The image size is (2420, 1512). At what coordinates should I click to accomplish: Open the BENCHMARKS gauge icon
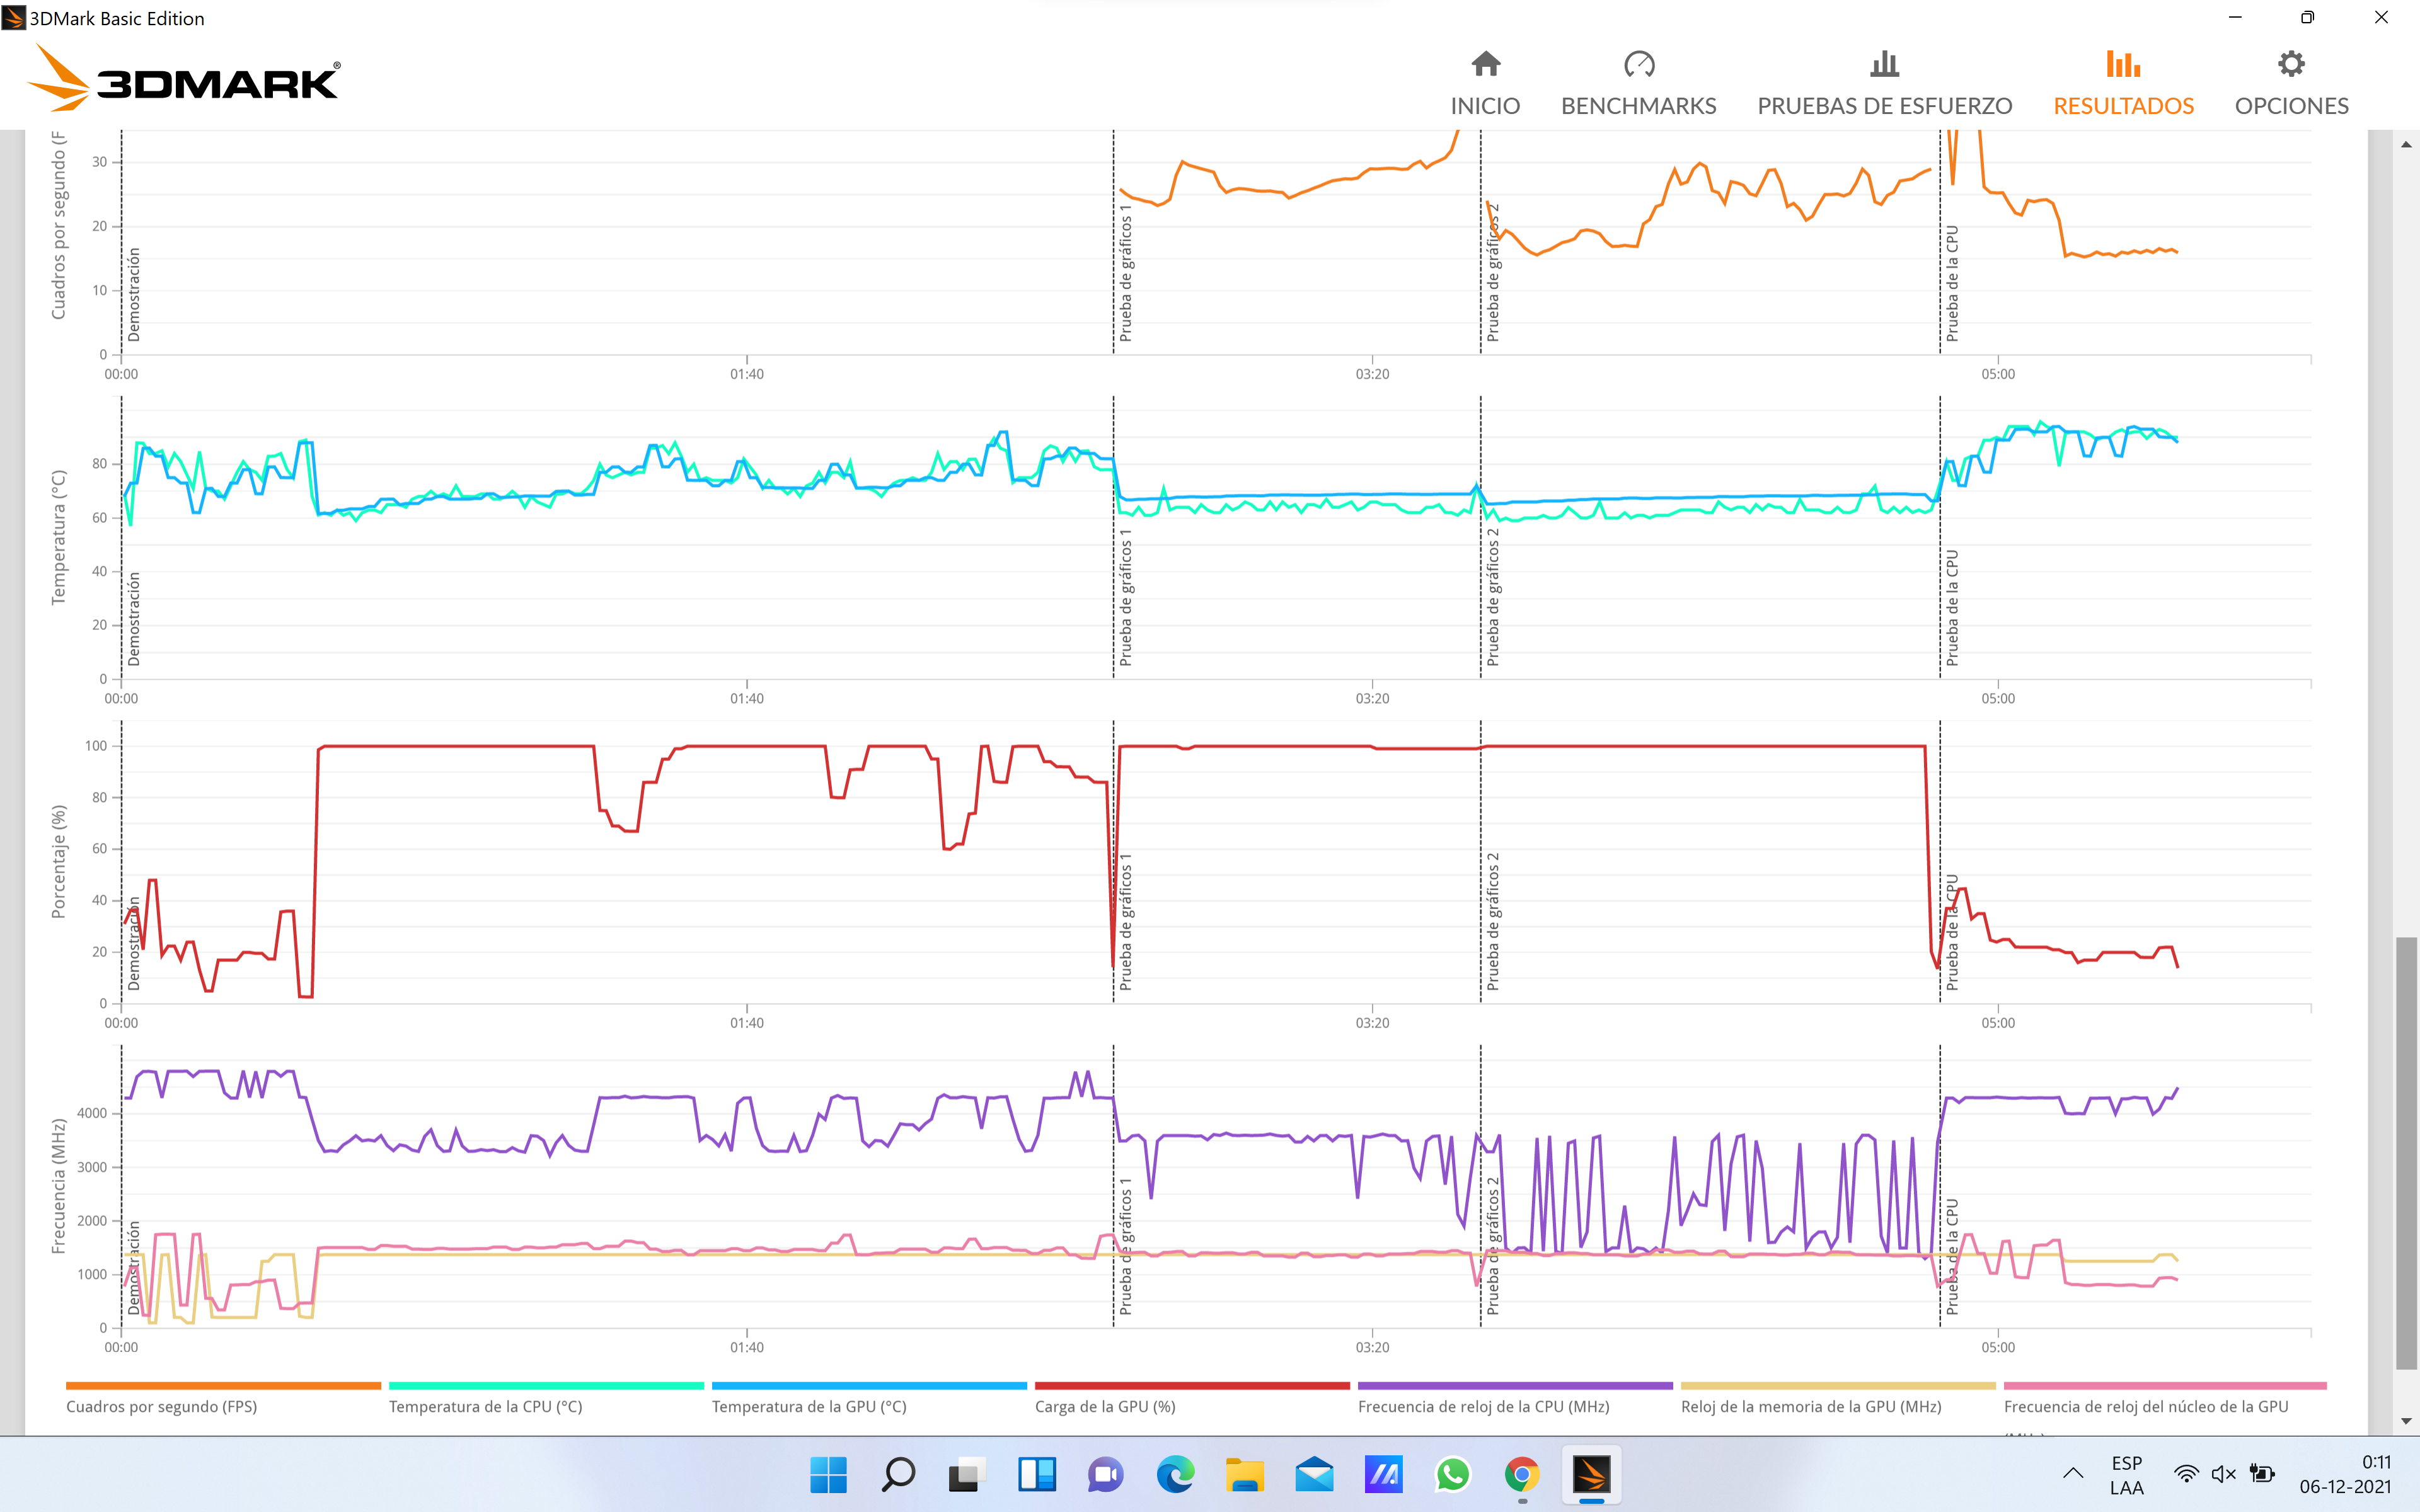tap(1638, 65)
